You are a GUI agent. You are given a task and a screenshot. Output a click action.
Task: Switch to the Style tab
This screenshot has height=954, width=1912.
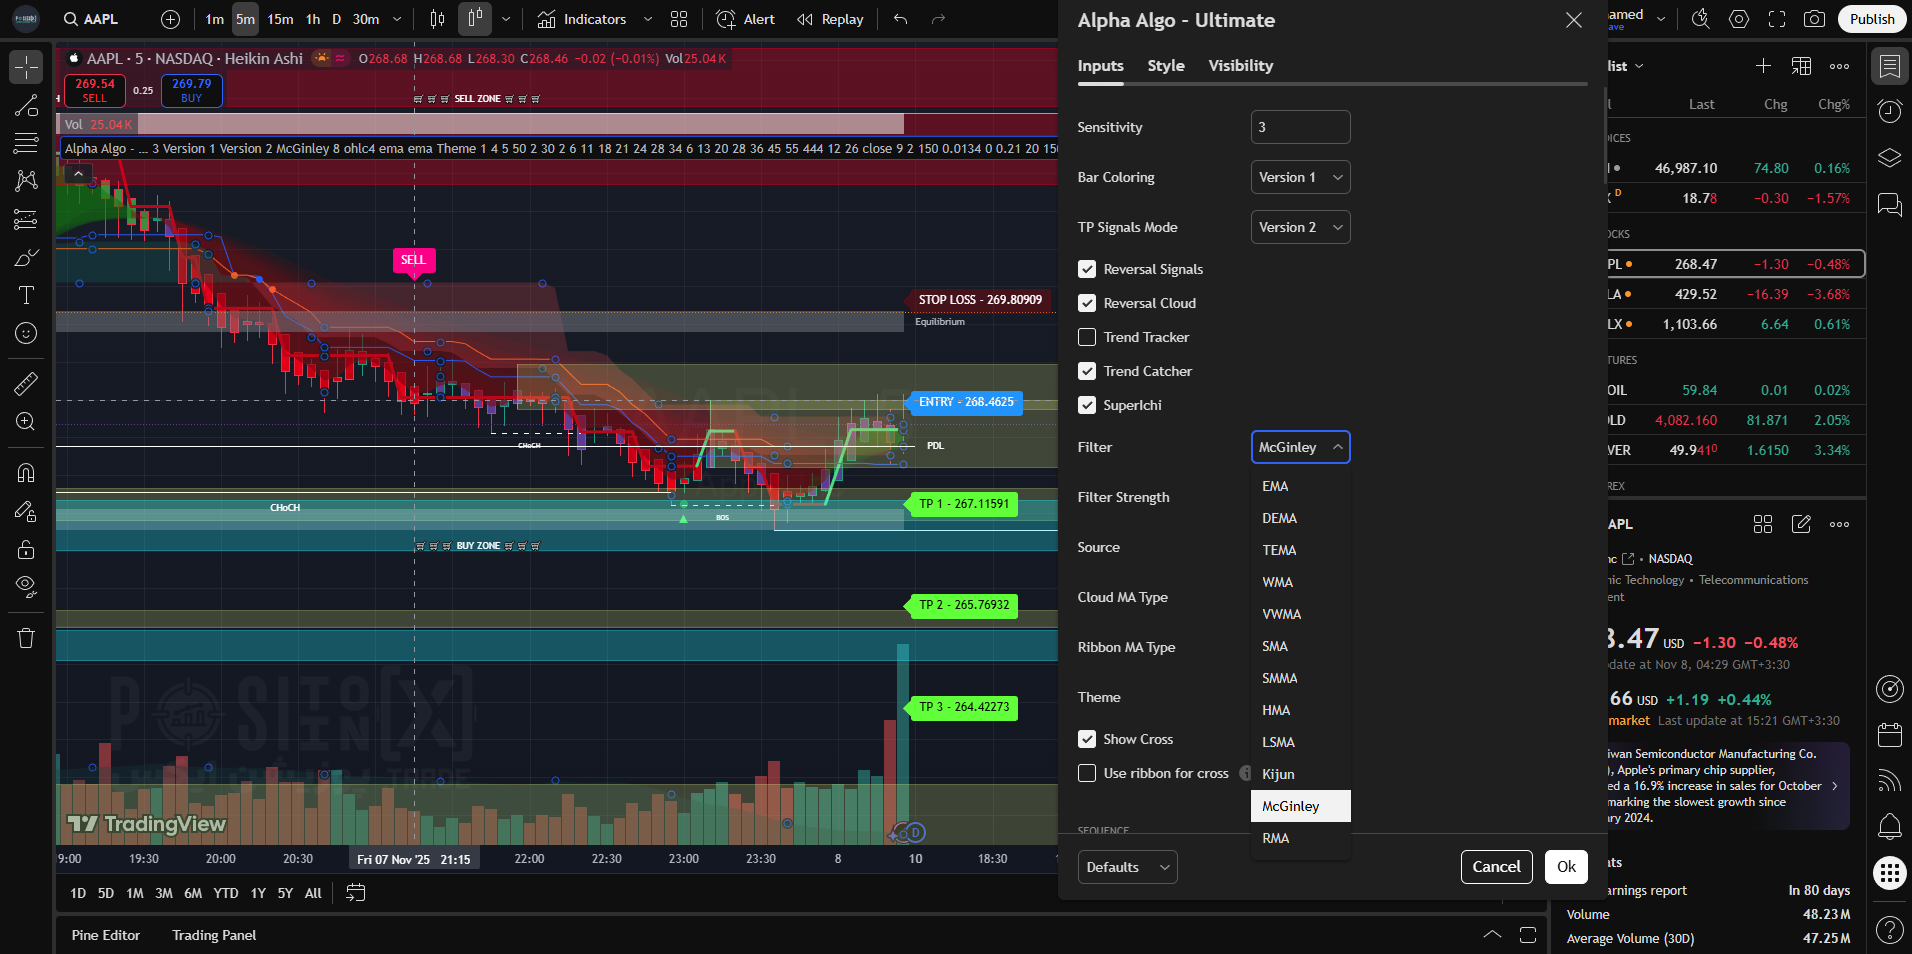1165,66
